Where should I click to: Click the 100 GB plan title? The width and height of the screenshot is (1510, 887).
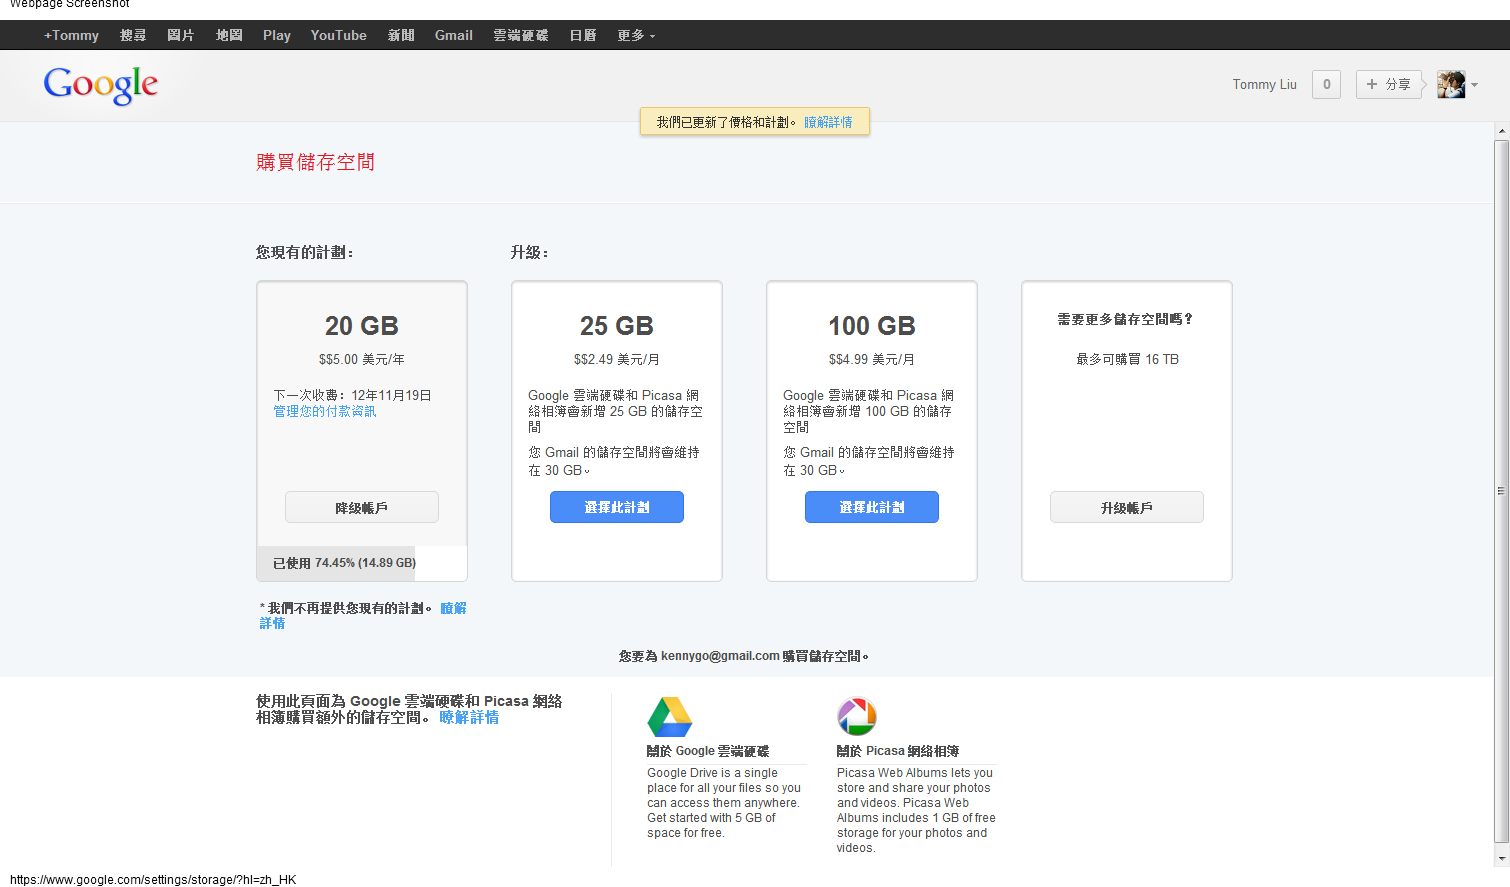(872, 326)
